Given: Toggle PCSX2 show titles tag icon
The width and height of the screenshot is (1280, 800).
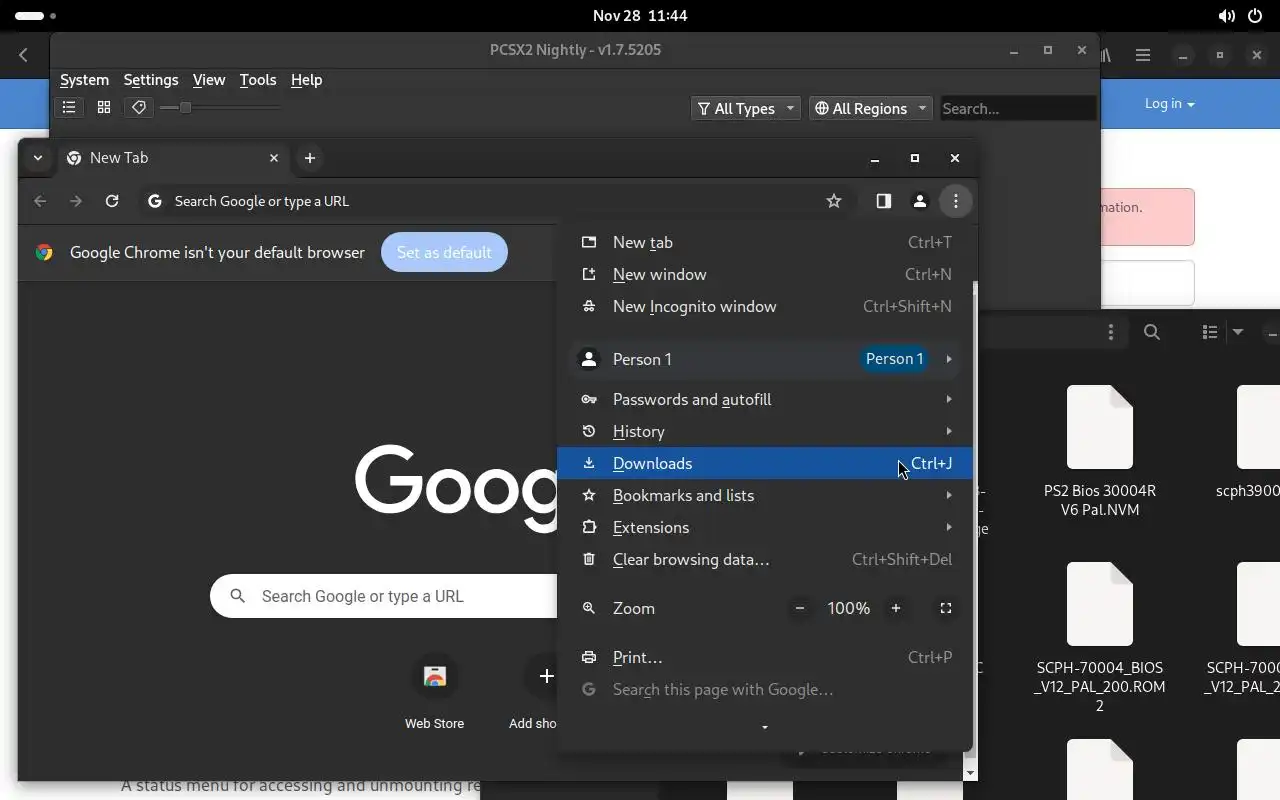Looking at the screenshot, I should click(x=139, y=108).
